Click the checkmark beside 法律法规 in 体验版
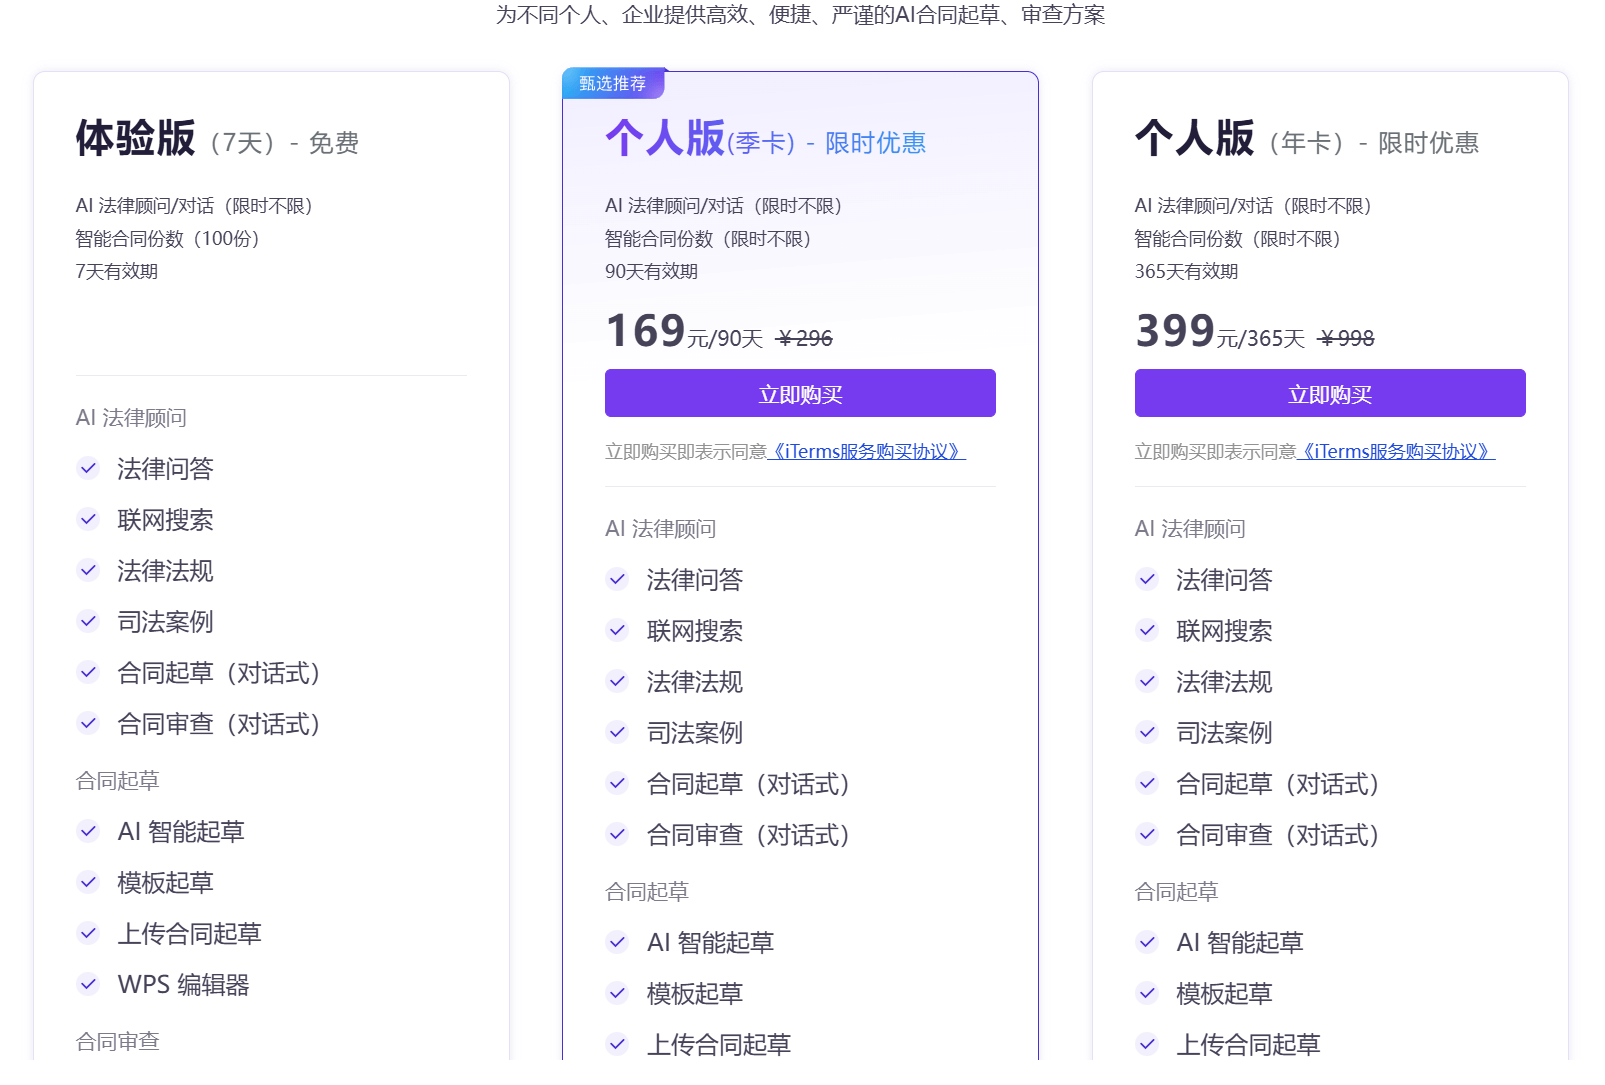The height and width of the screenshot is (1085, 1605). pos(88,570)
